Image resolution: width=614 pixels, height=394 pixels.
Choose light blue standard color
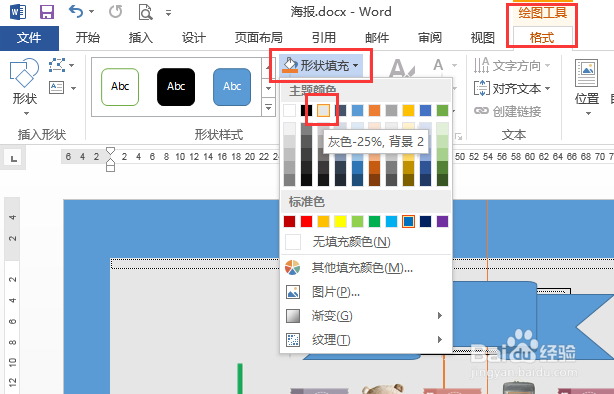(x=391, y=222)
